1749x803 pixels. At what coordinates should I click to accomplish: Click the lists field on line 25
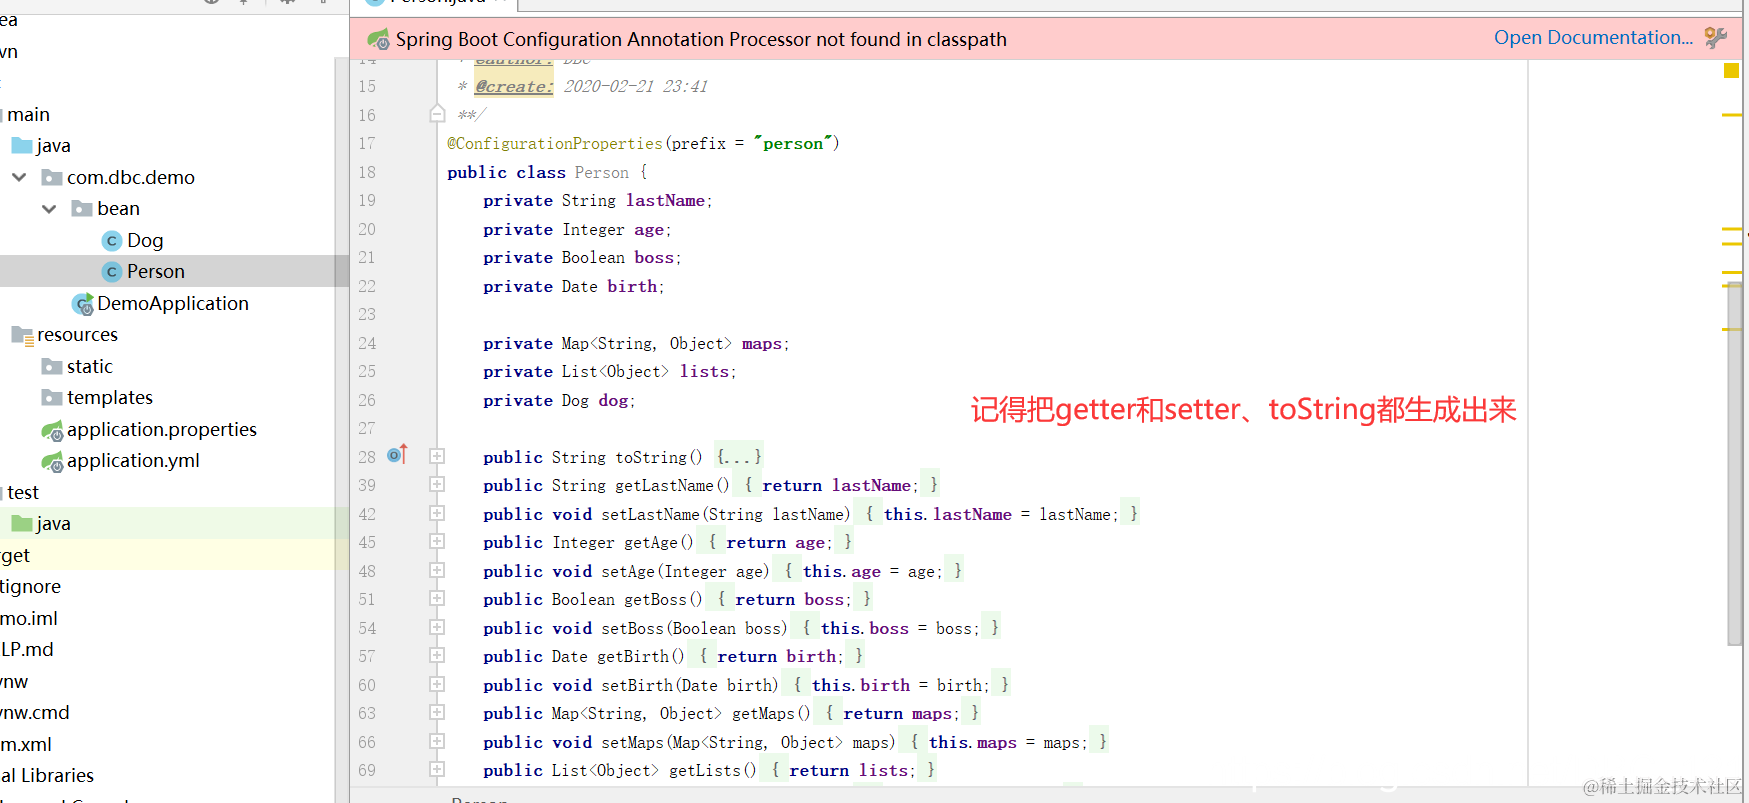pos(705,371)
